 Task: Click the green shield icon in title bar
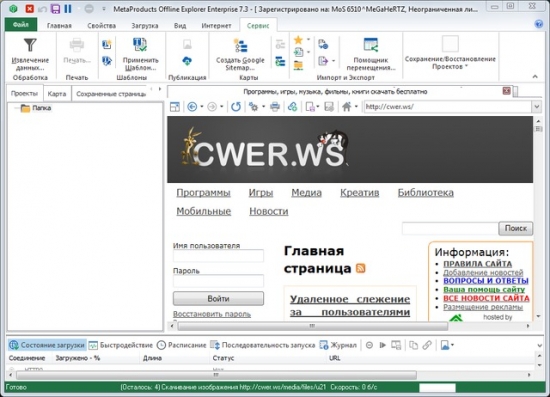13,8
